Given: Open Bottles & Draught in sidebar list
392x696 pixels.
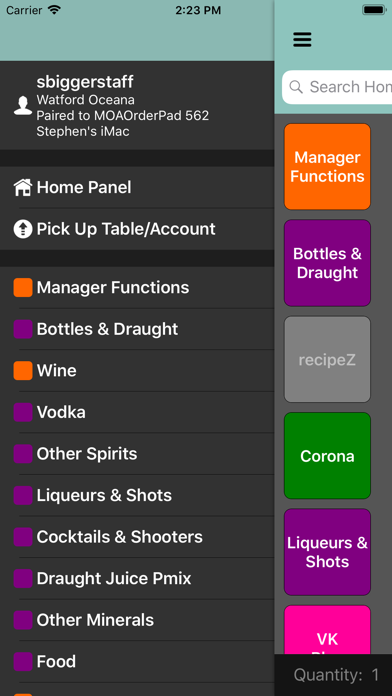Looking at the screenshot, I should coord(137,329).
